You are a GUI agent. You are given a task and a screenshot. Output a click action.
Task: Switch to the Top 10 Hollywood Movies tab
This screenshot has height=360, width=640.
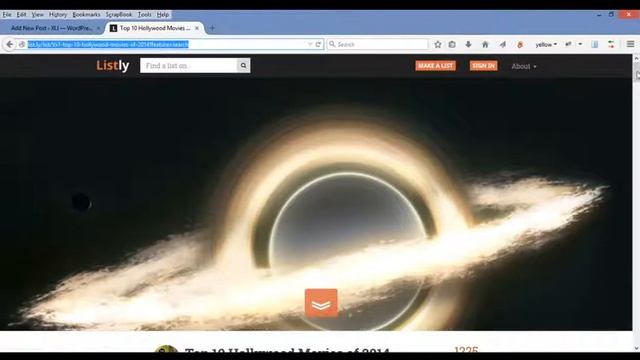155,28
